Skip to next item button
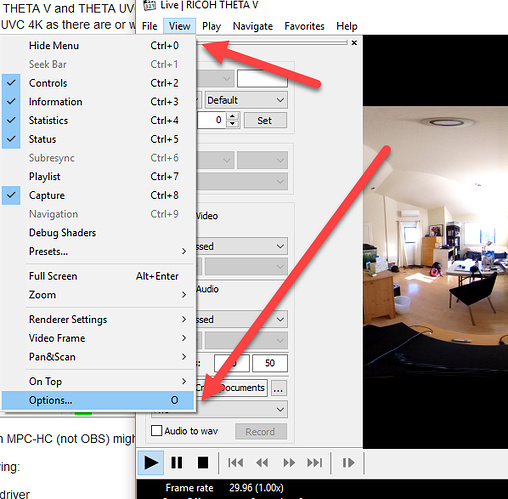The width and height of the screenshot is (508, 499). click(315, 463)
